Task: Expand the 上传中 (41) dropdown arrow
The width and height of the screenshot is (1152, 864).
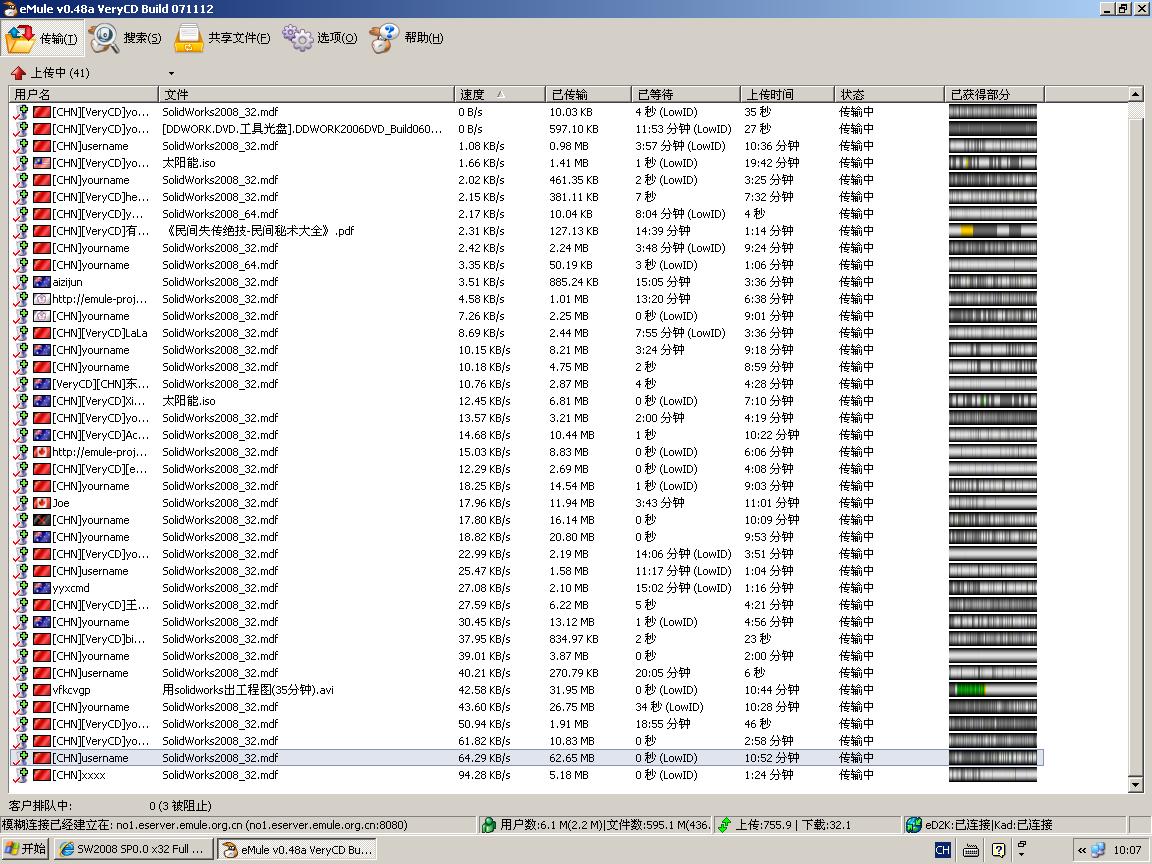Action: [171, 73]
